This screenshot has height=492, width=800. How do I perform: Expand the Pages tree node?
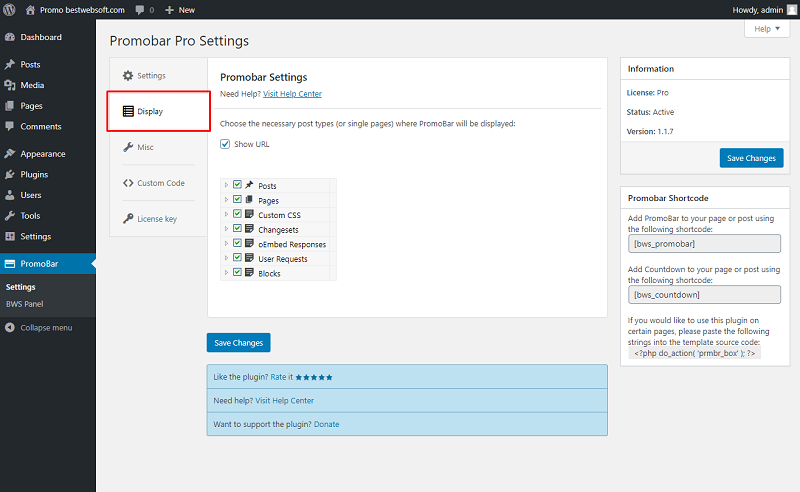pyautogui.click(x=226, y=200)
